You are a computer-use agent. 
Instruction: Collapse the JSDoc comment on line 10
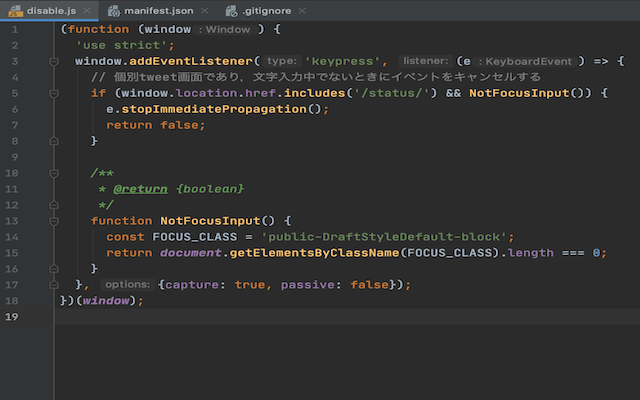click(54, 173)
